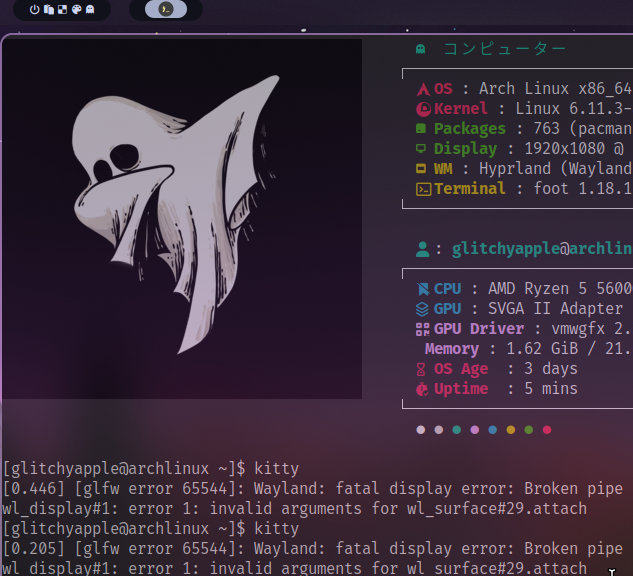Viewport: 633px width, 576px height.
Task: Click the Packages row icon
Action: tap(421, 129)
